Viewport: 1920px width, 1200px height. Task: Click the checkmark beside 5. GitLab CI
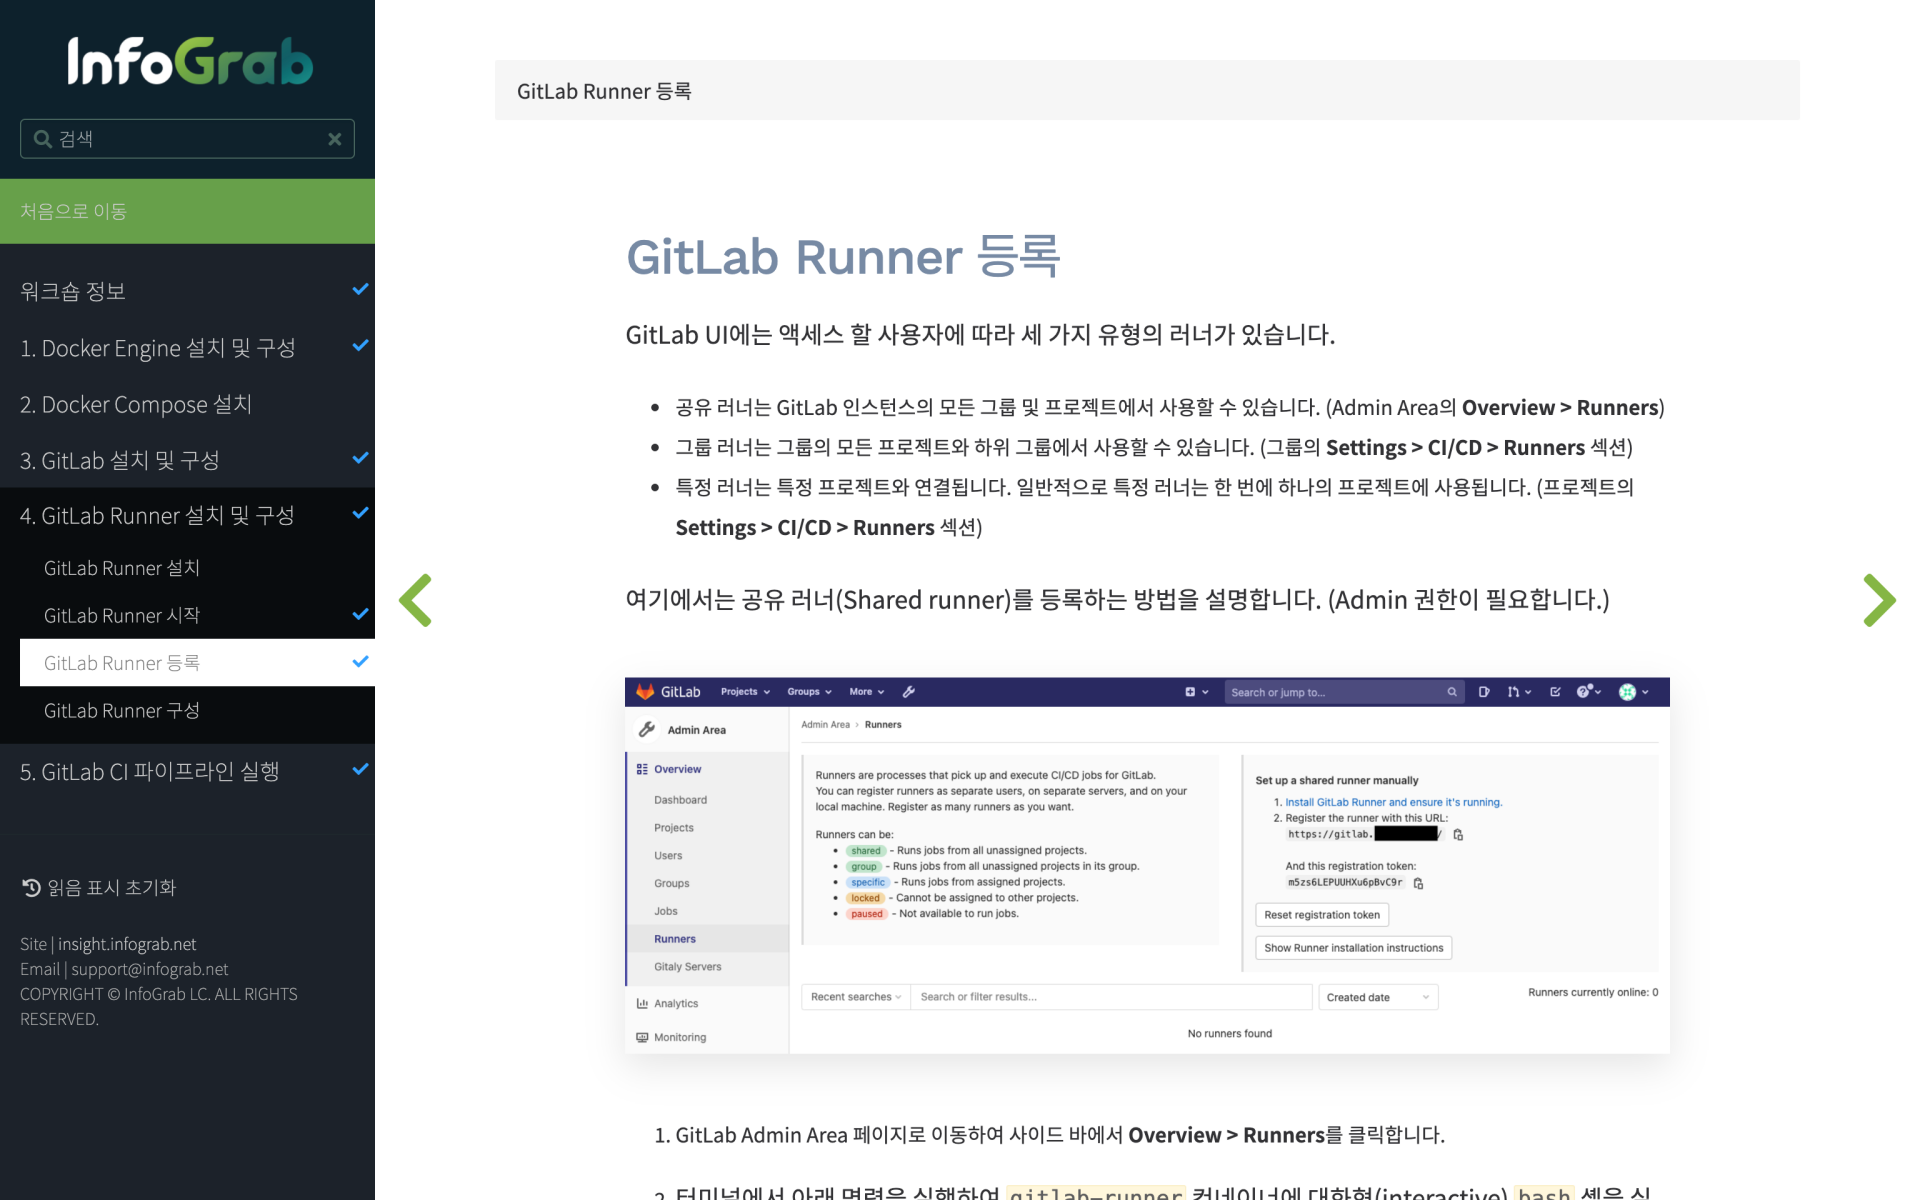click(x=361, y=769)
